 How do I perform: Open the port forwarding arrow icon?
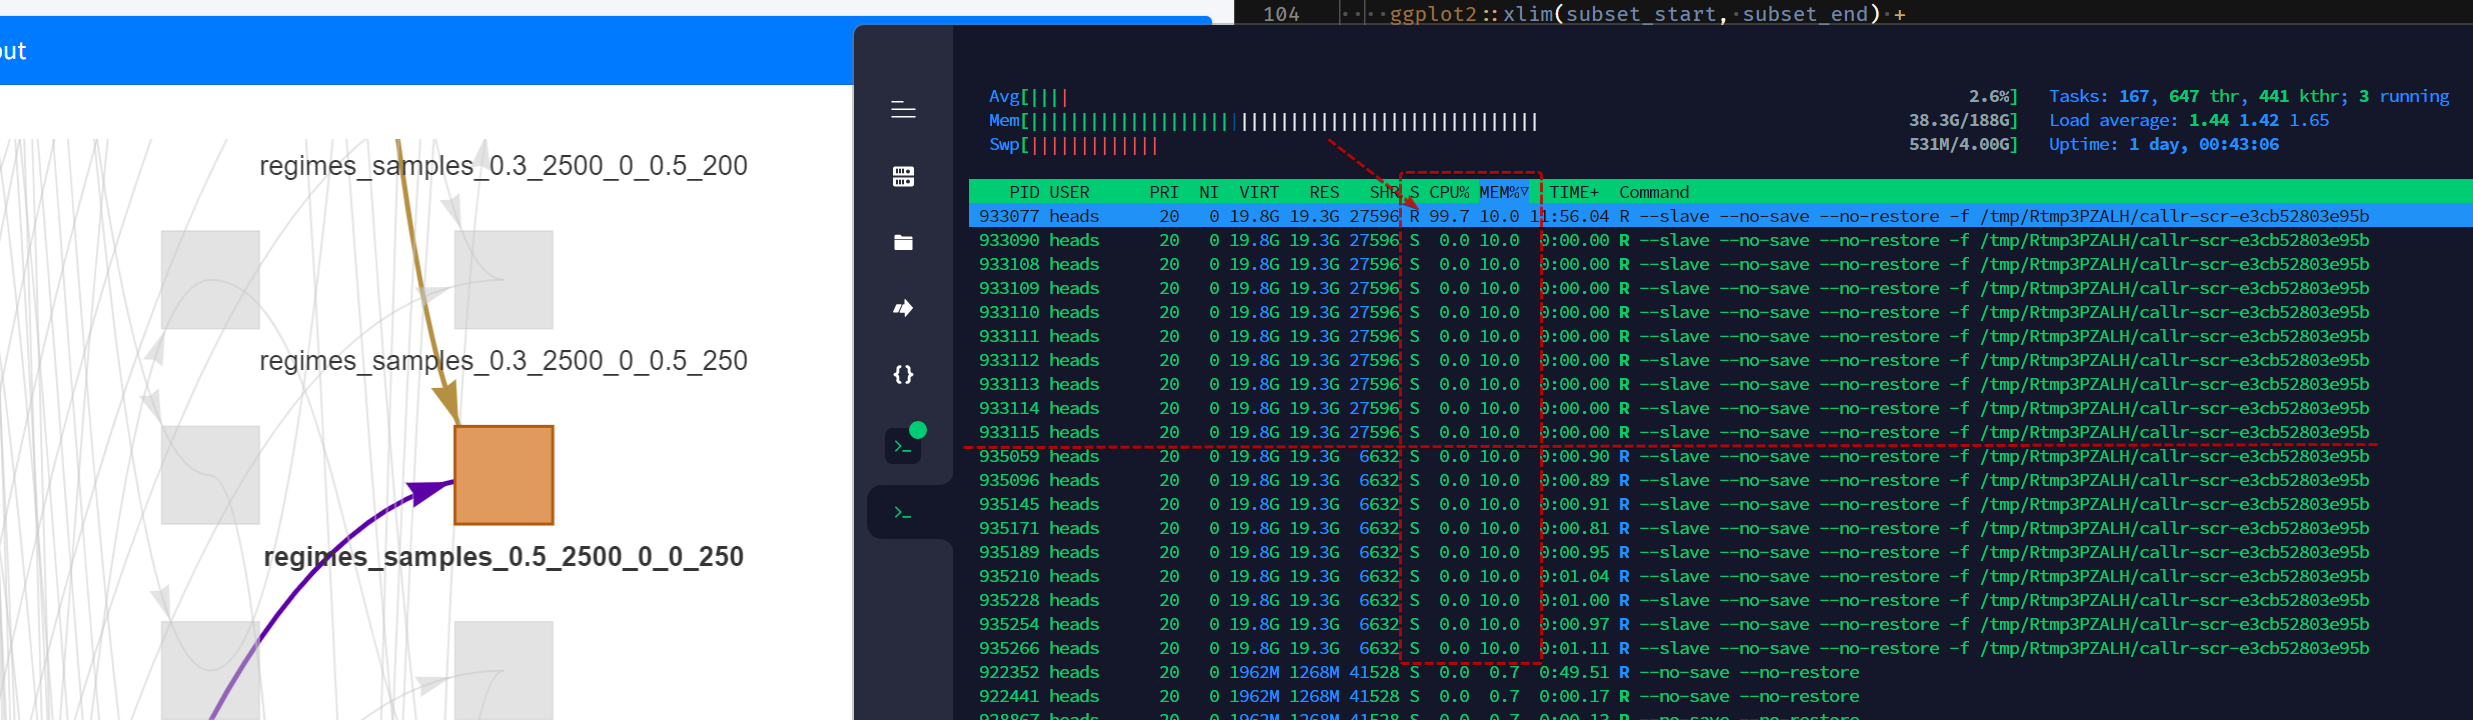903,308
